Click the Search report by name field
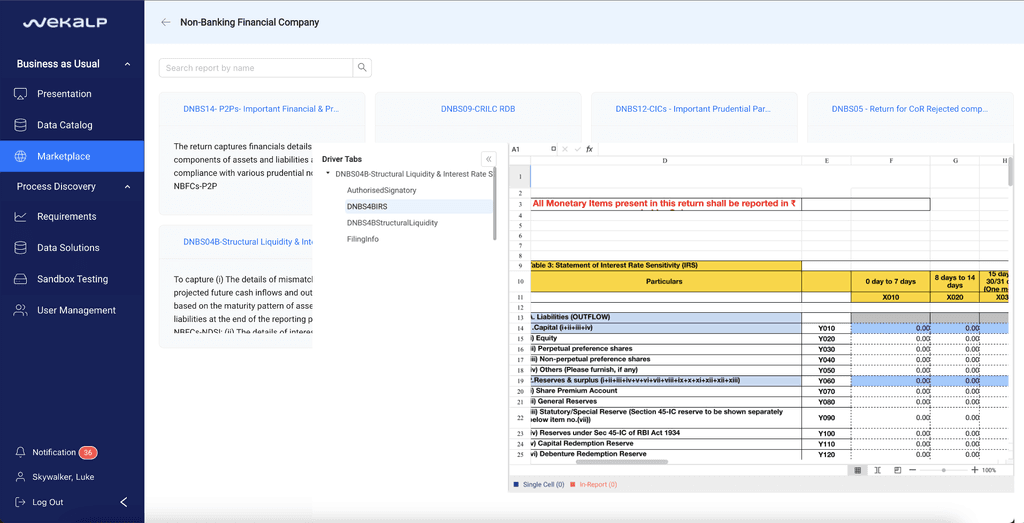 coord(256,68)
